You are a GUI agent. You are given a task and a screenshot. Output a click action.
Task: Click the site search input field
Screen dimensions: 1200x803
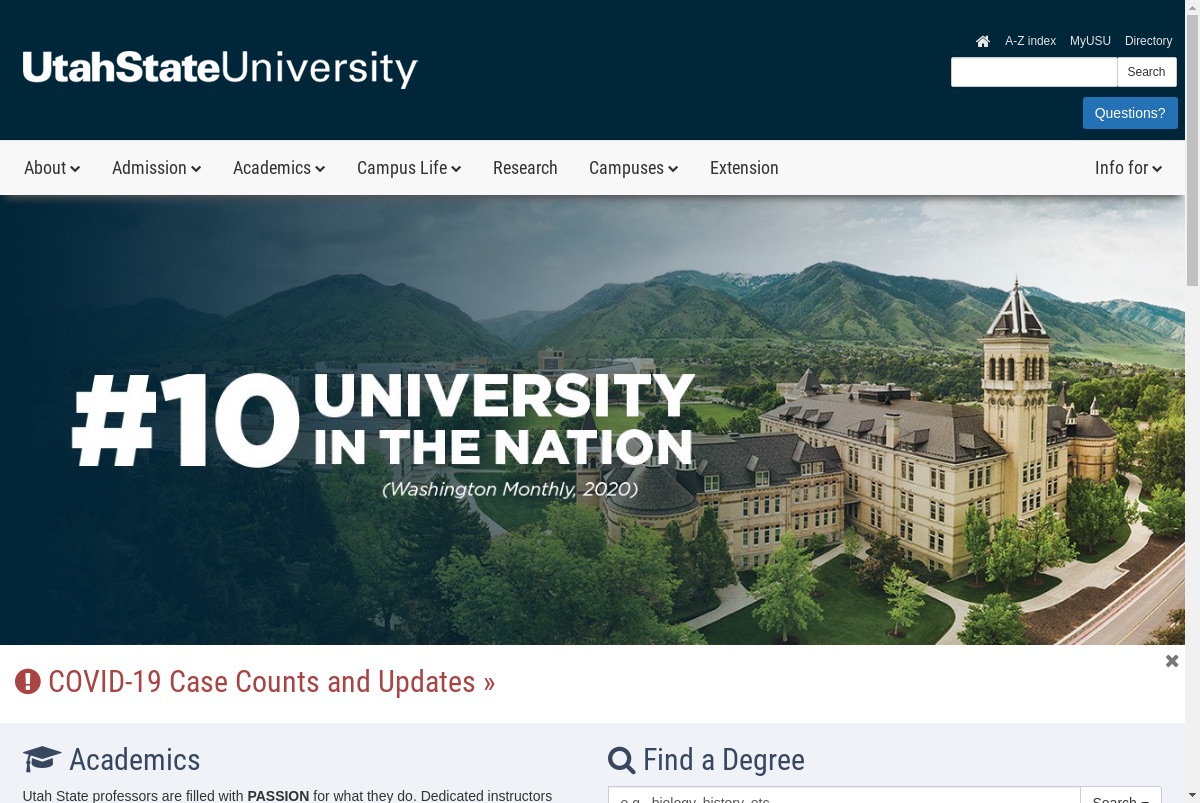[1034, 72]
